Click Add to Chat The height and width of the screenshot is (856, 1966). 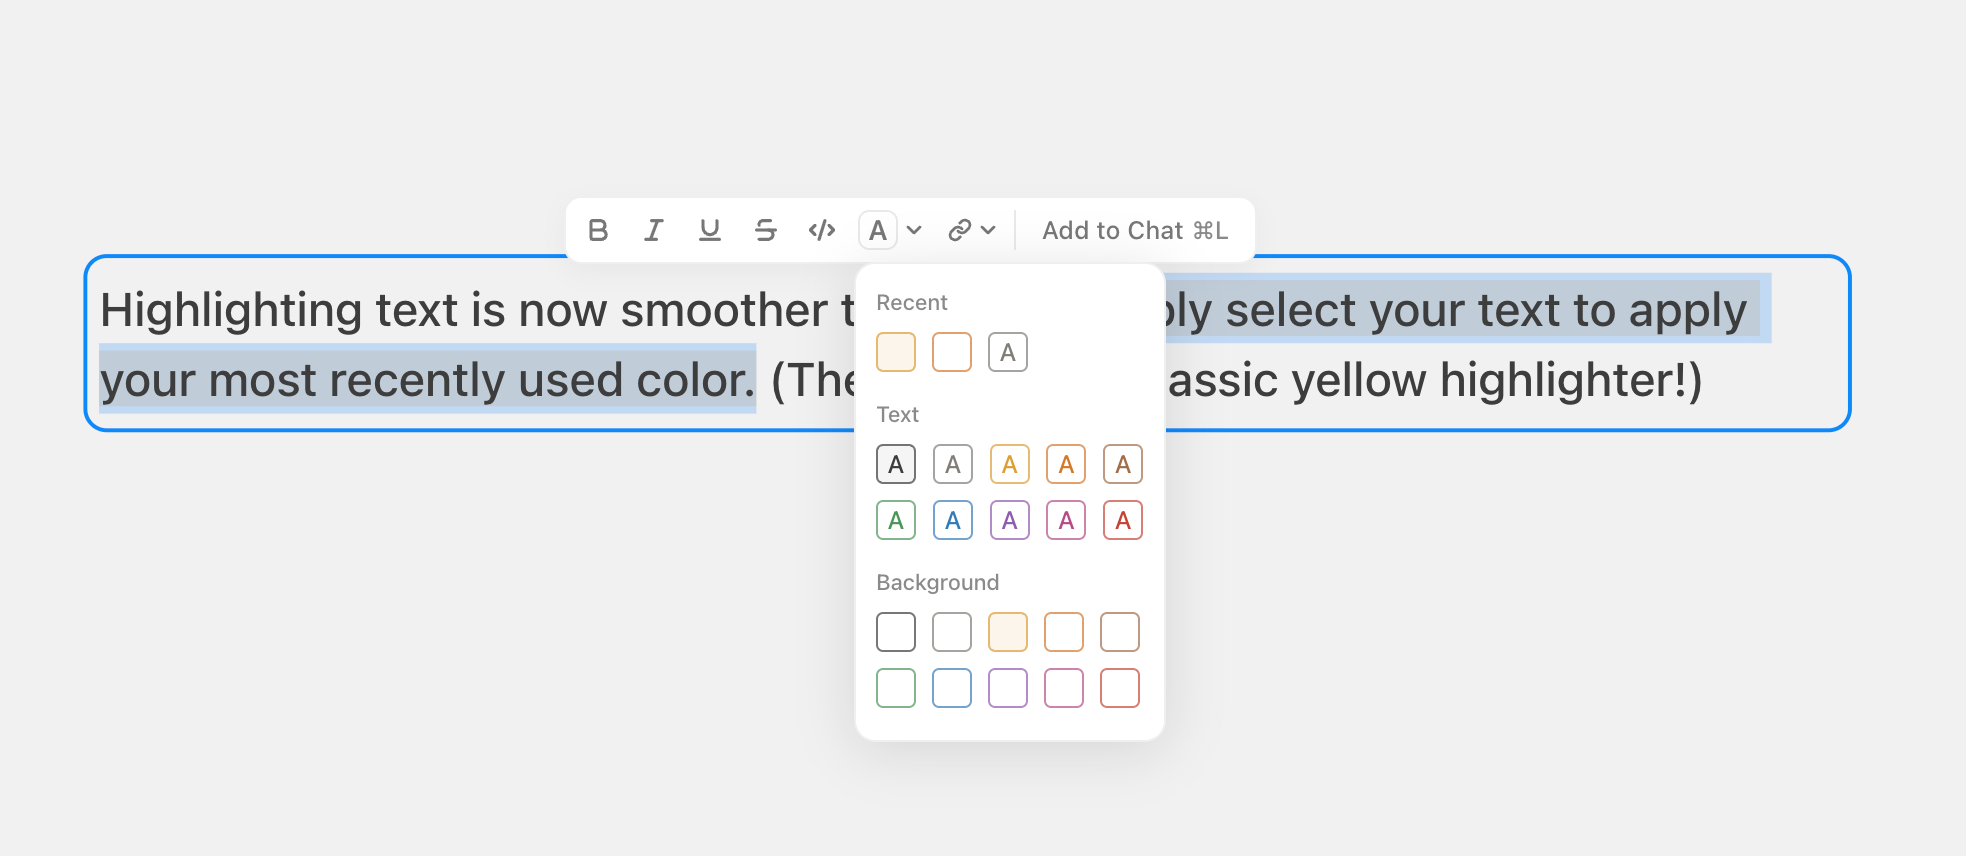click(x=1136, y=230)
